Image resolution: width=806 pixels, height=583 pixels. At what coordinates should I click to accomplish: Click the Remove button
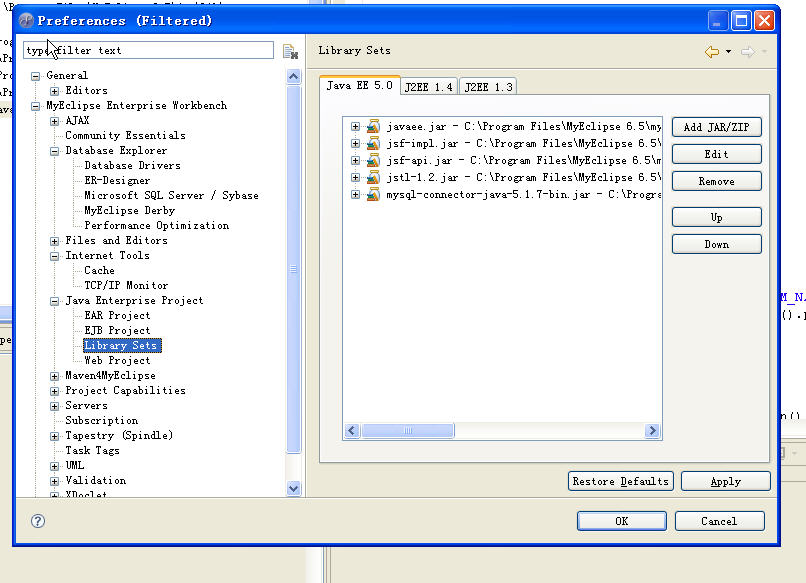[x=717, y=181]
